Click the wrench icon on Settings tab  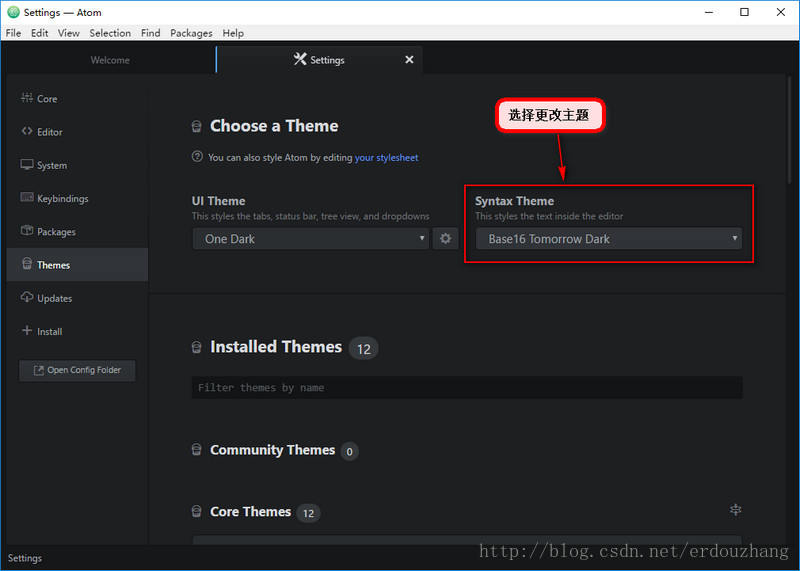pyautogui.click(x=300, y=59)
